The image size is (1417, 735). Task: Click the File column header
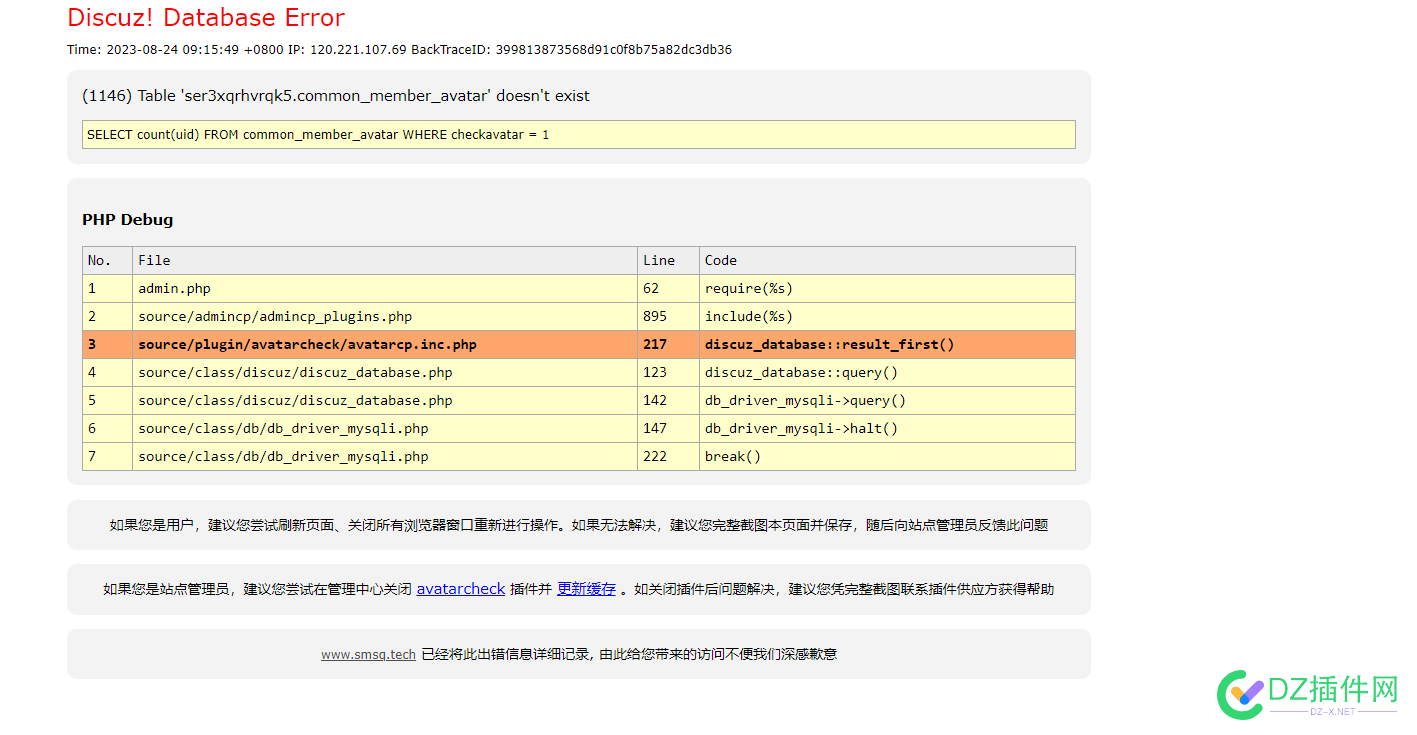point(385,260)
